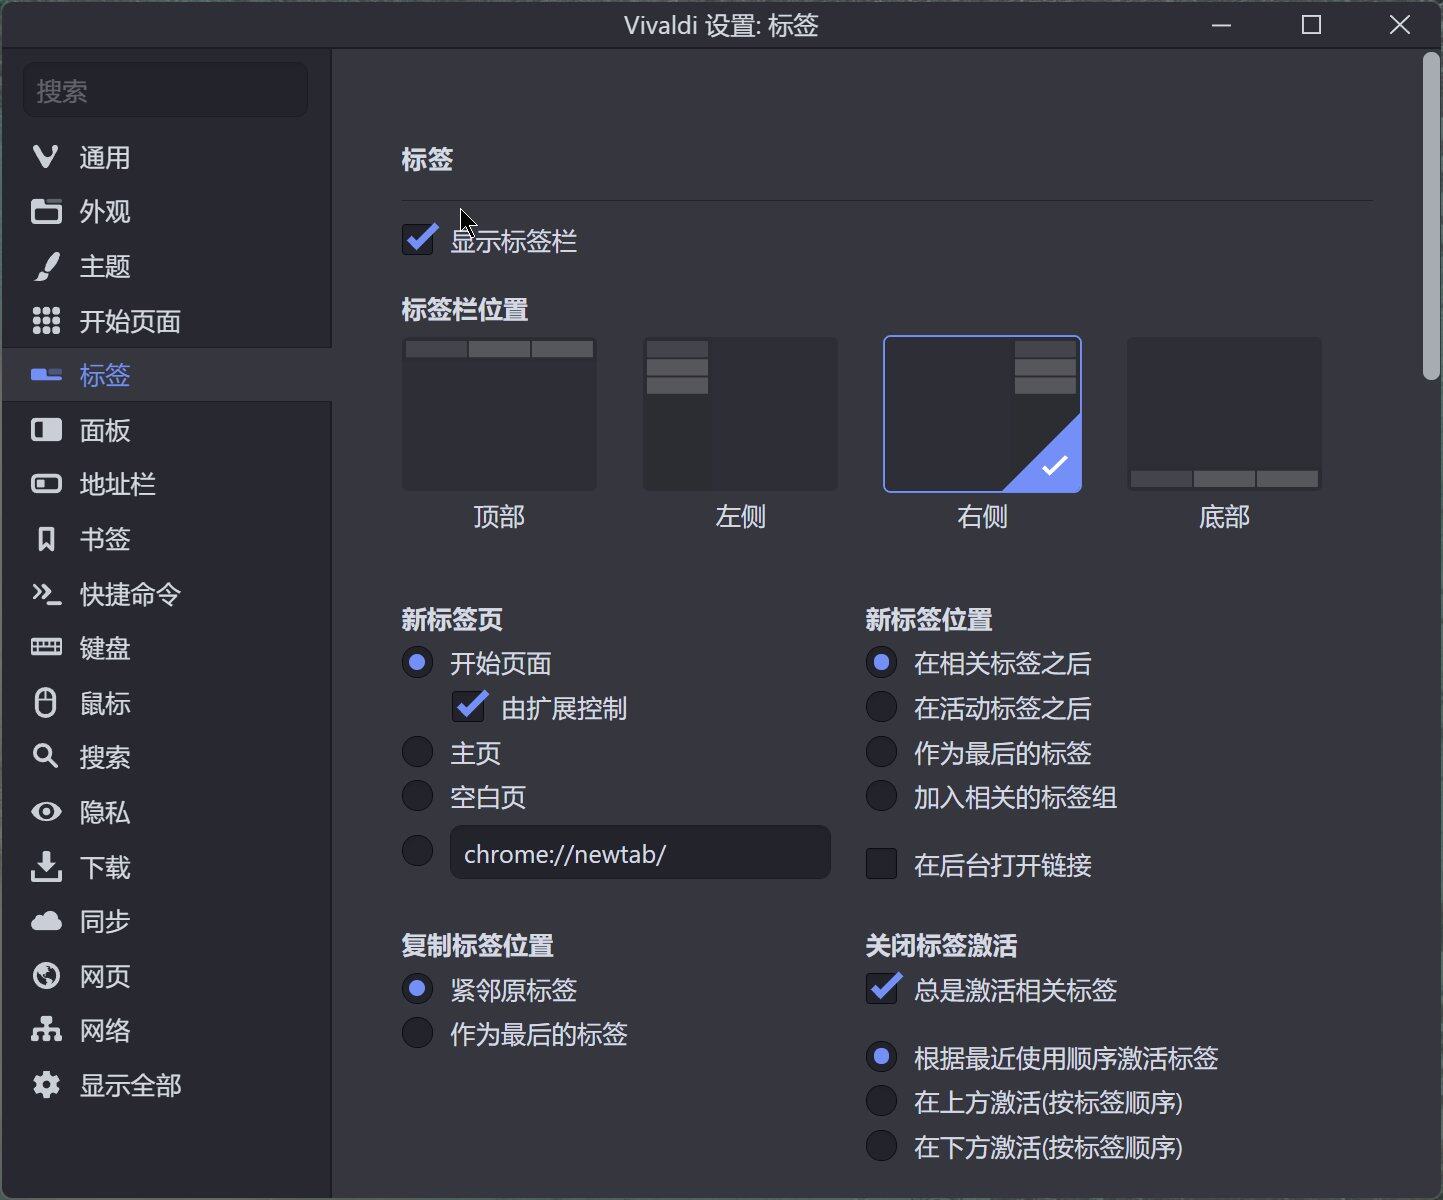Screen dimensions: 1443x1200
Task: Close the Vivaldi settings window
Action: point(1400,25)
